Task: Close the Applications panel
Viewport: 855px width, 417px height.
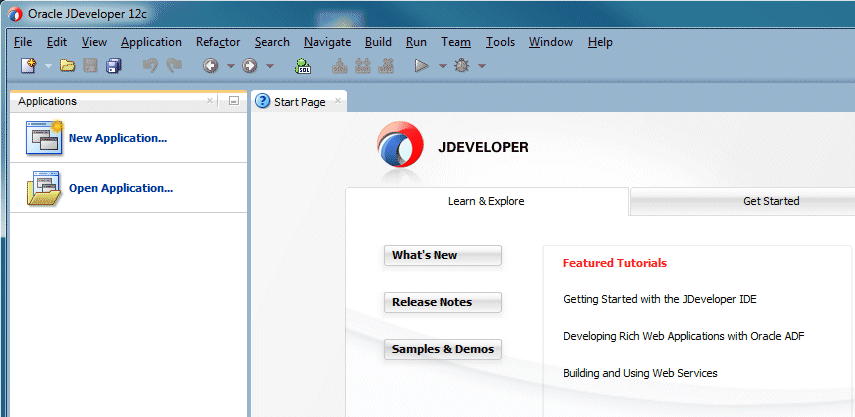Action: pyautogui.click(x=210, y=101)
